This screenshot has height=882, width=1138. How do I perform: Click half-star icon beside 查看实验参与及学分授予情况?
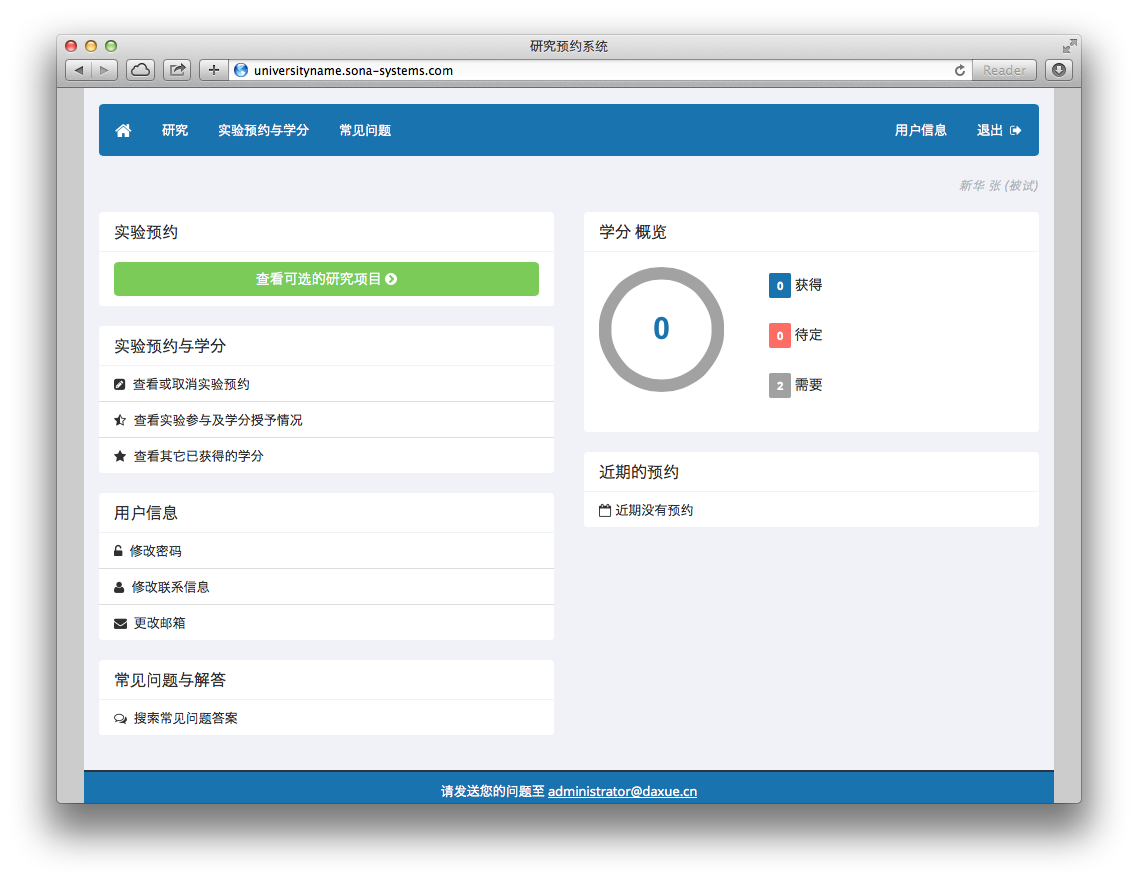(x=120, y=420)
